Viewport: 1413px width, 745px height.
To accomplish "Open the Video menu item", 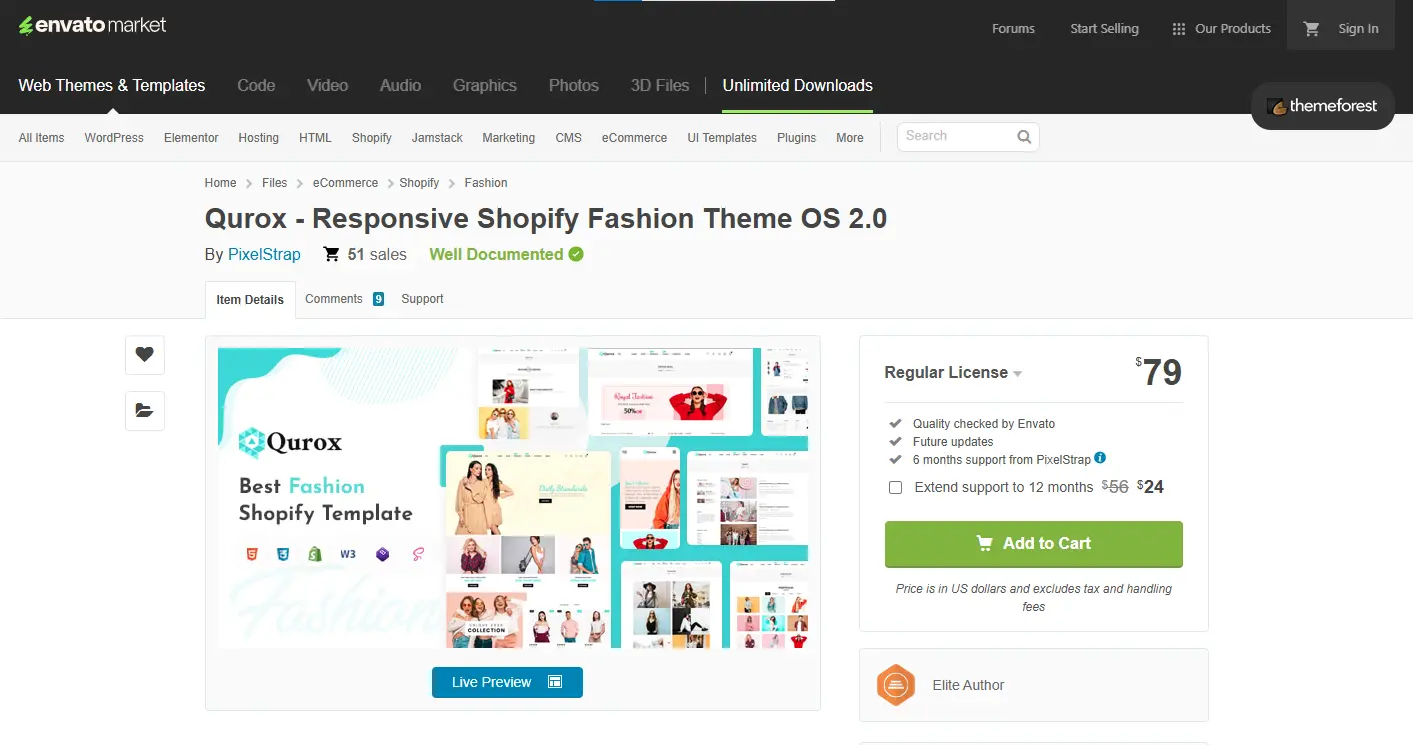I will (x=328, y=85).
